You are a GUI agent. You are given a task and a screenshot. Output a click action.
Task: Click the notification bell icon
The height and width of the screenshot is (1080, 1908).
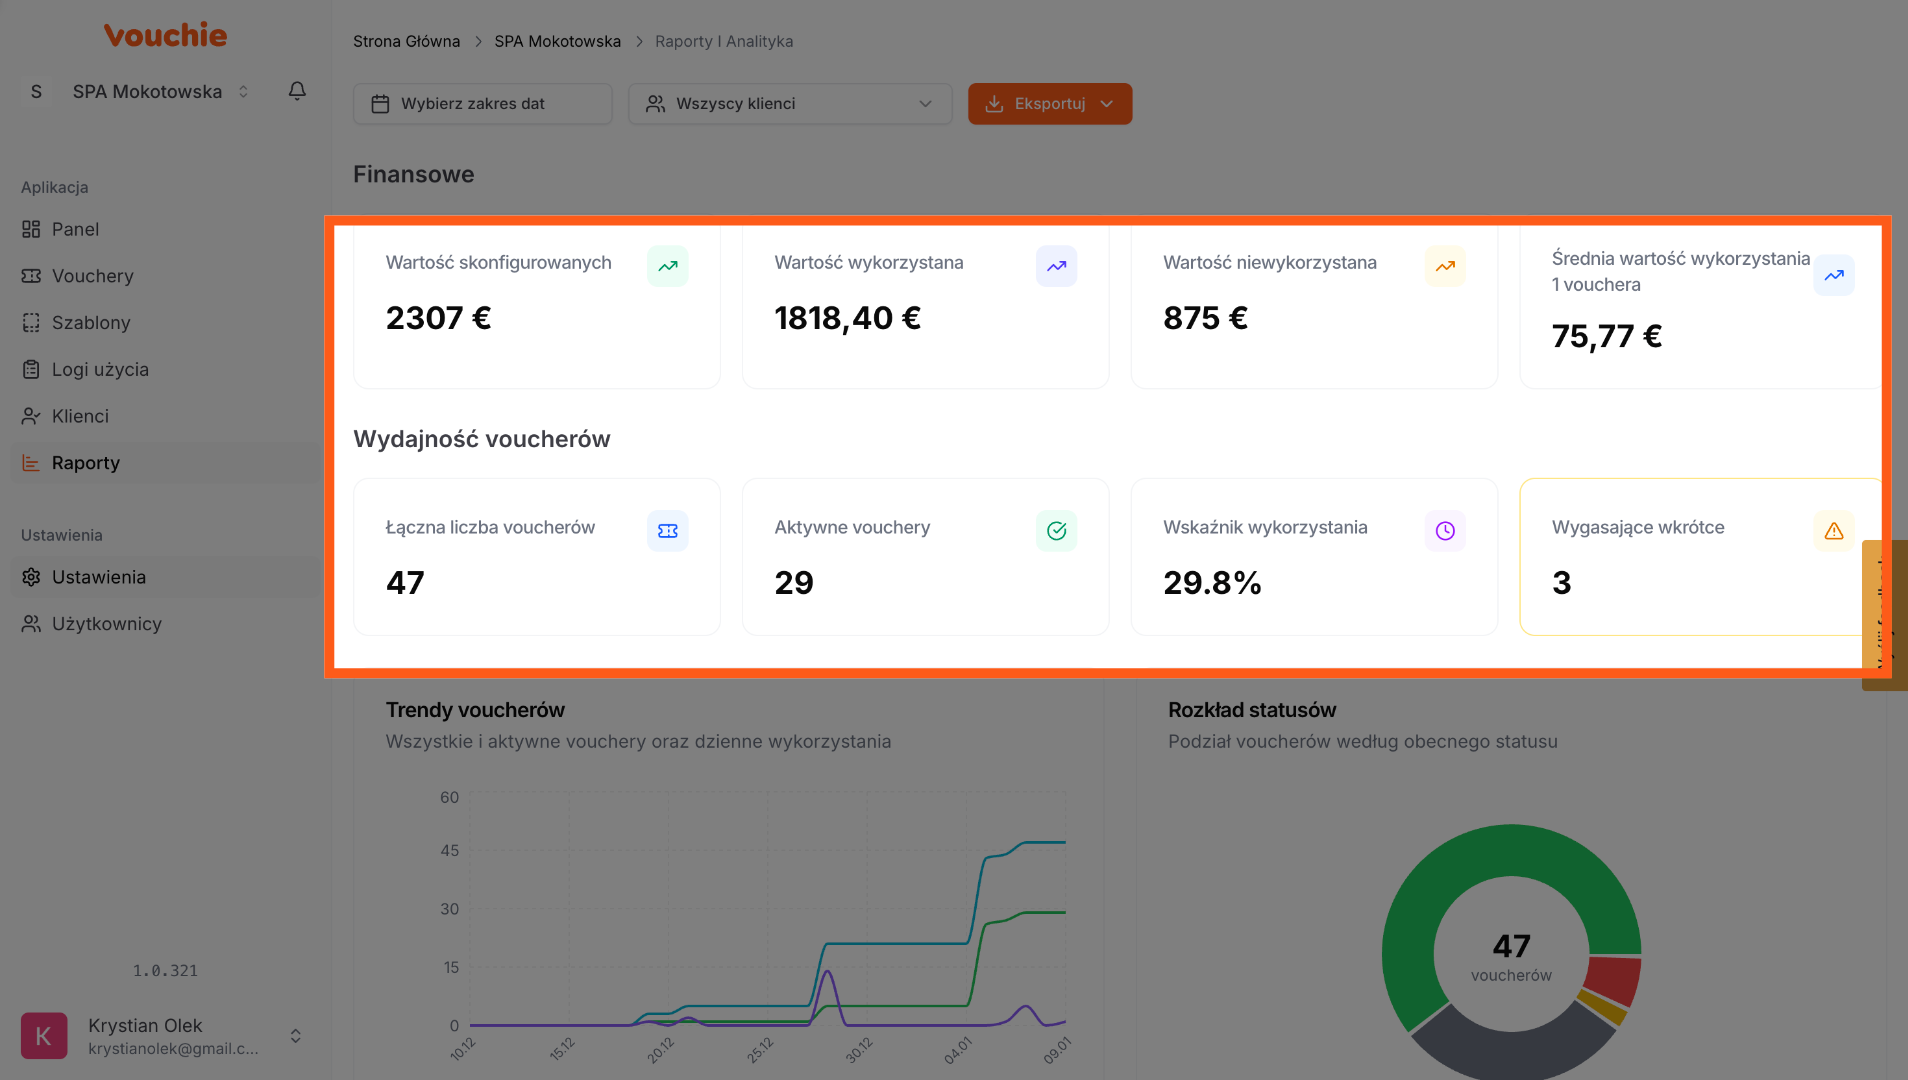point(297,91)
